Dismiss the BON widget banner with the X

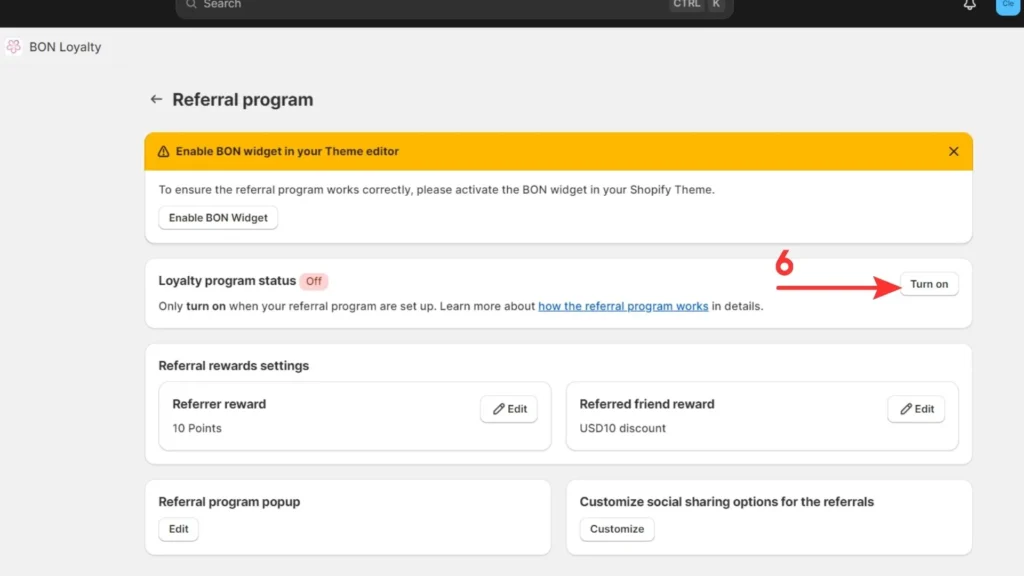coord(953,151)
